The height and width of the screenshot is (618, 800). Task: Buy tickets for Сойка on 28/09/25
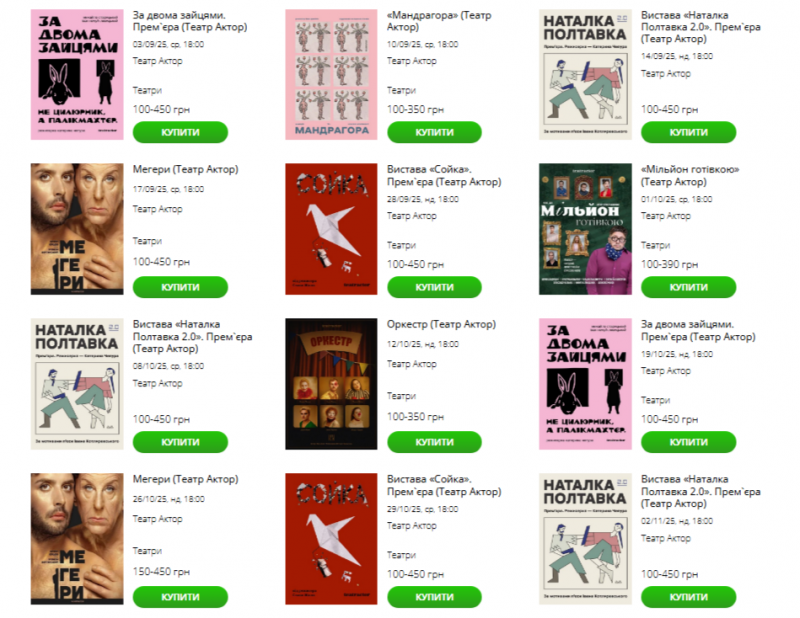tap(434, 287)
